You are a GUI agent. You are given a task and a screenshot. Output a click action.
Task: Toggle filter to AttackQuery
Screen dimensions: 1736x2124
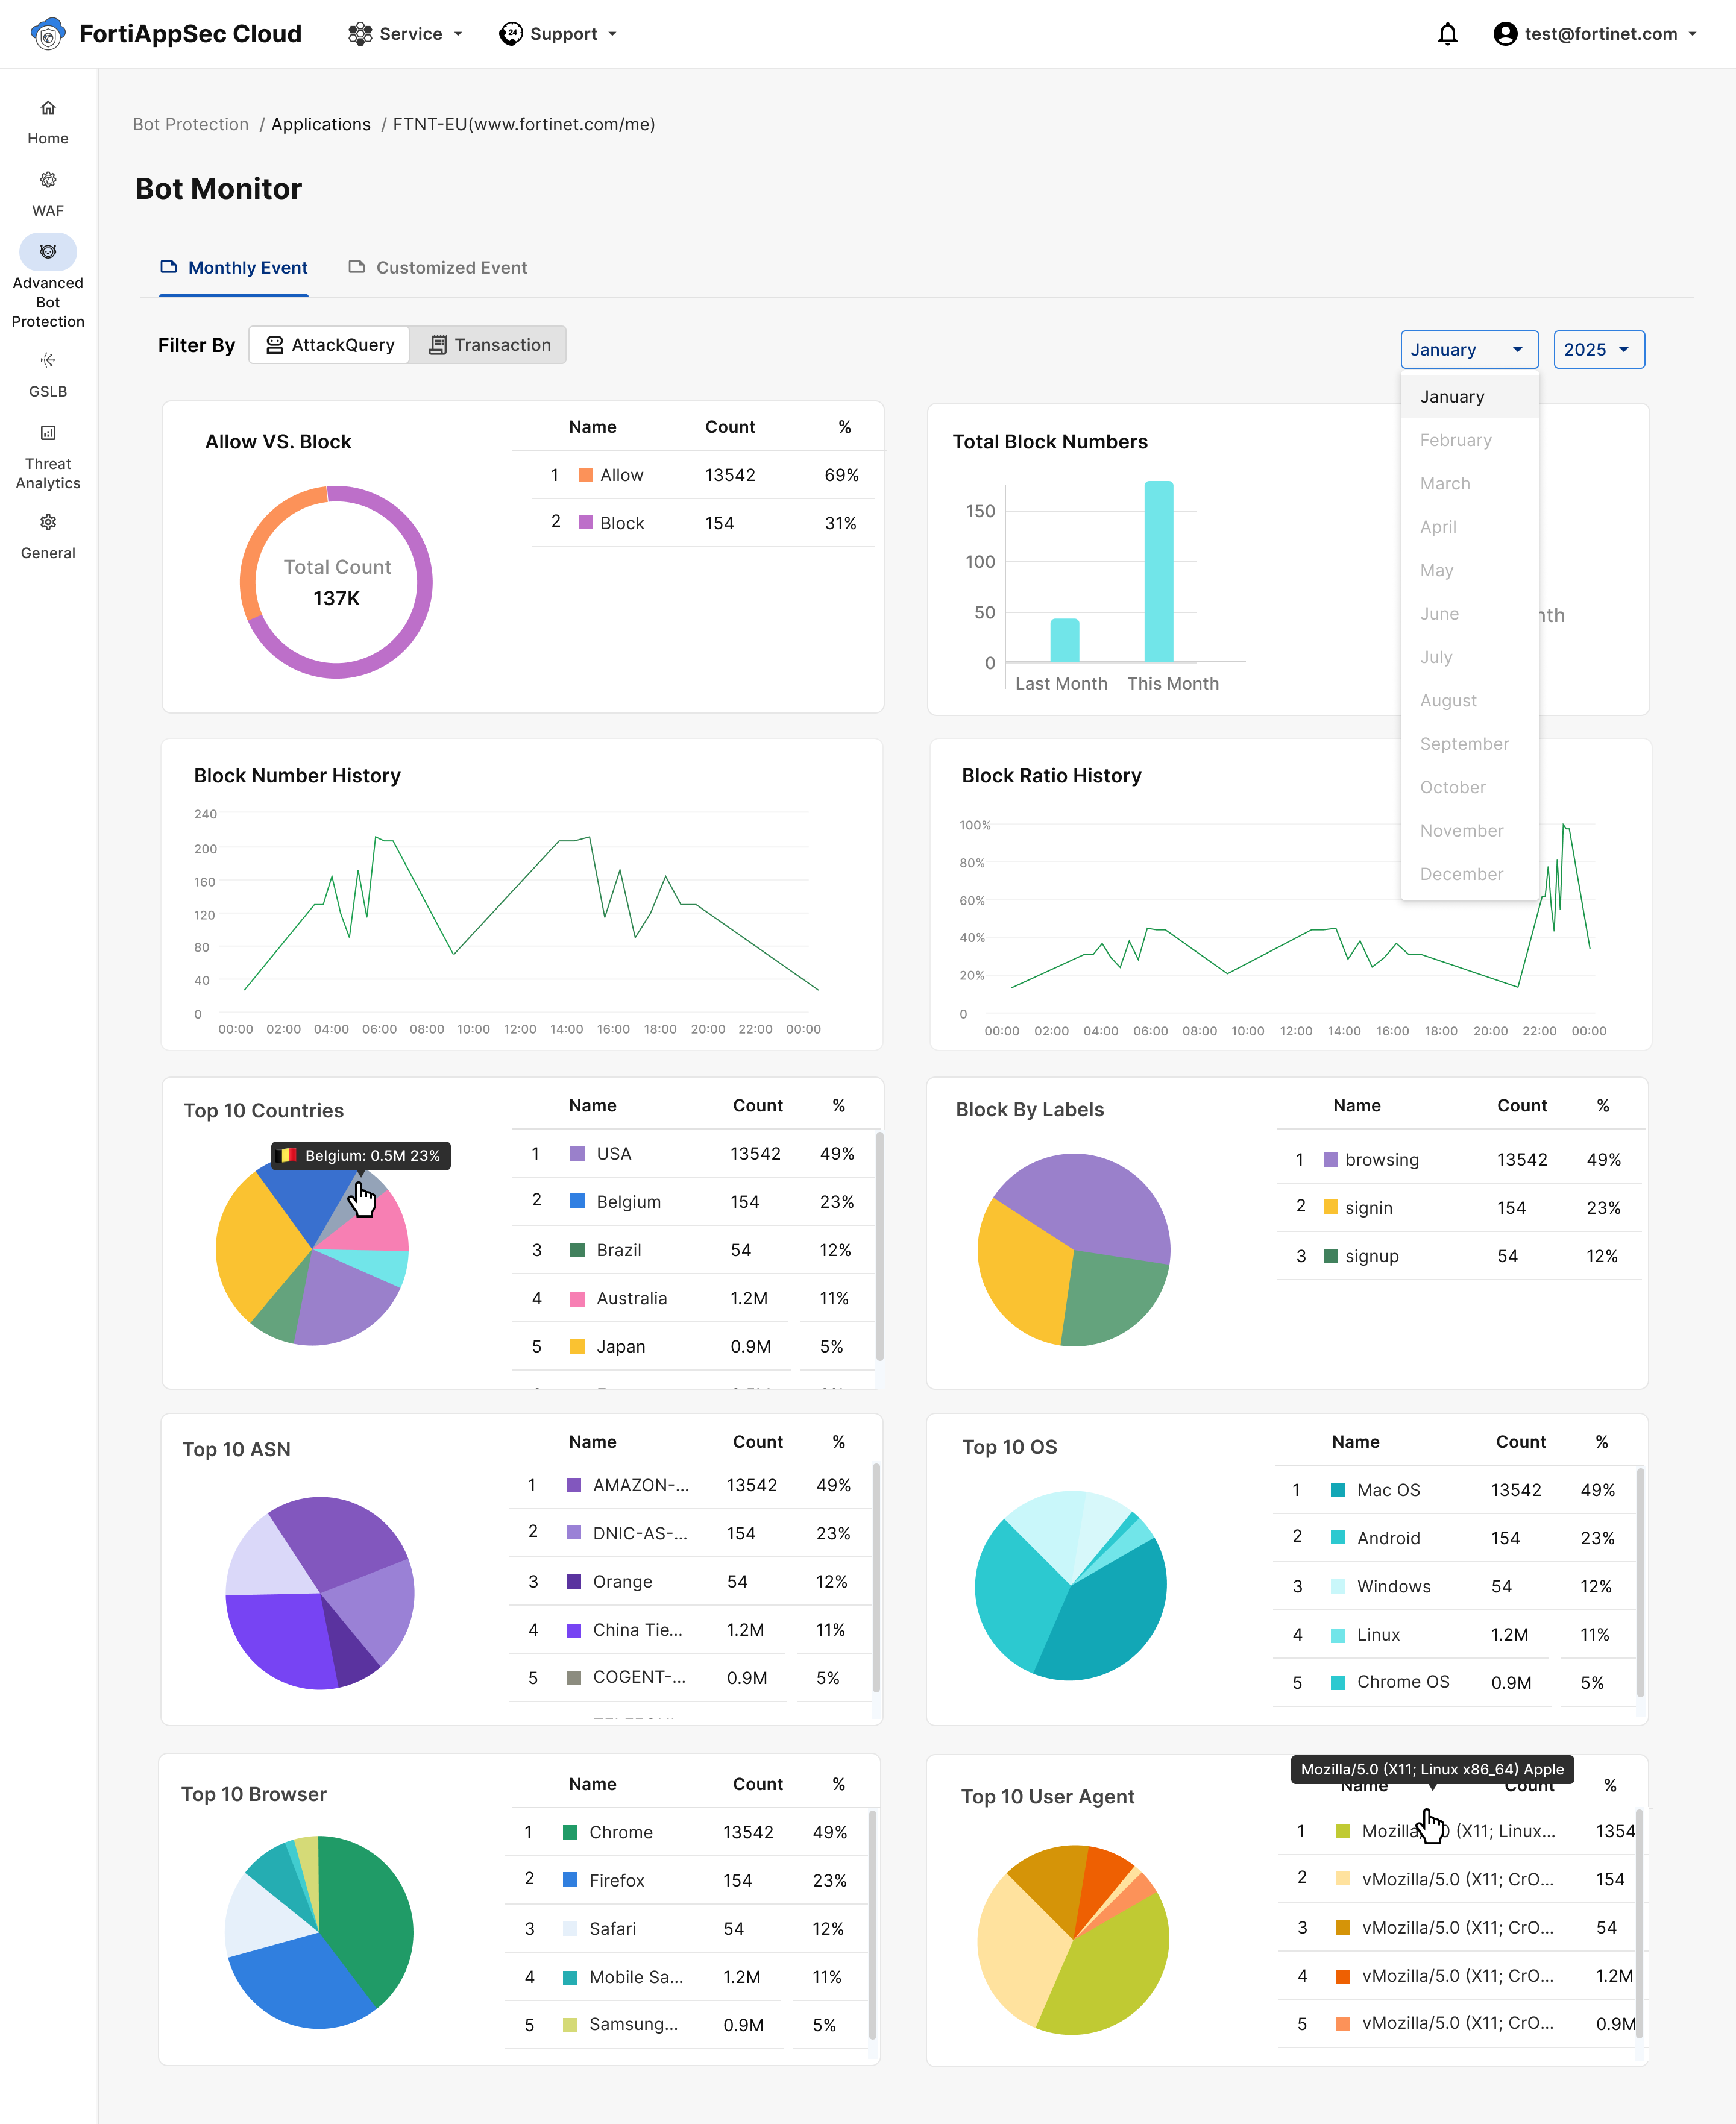point(329,345)
